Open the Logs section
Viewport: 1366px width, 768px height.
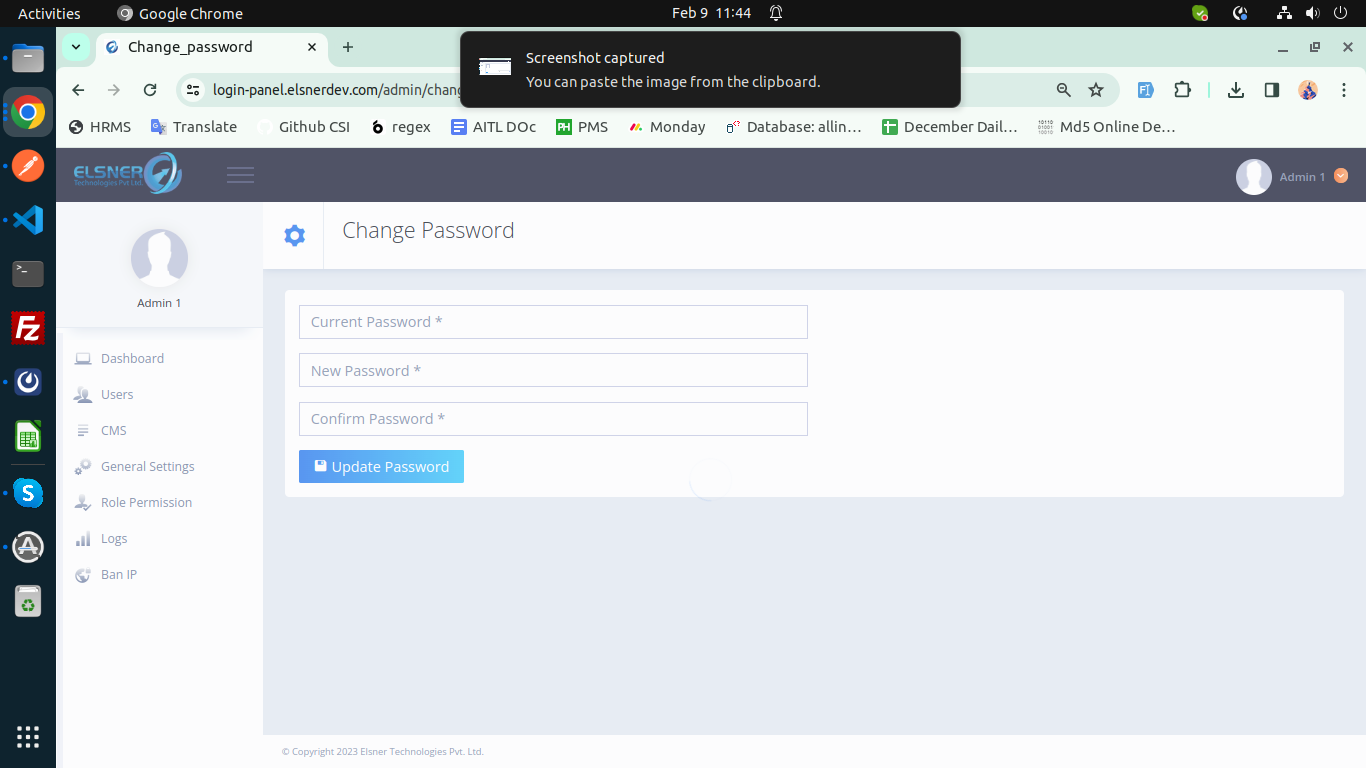click(x=113, y=538)
